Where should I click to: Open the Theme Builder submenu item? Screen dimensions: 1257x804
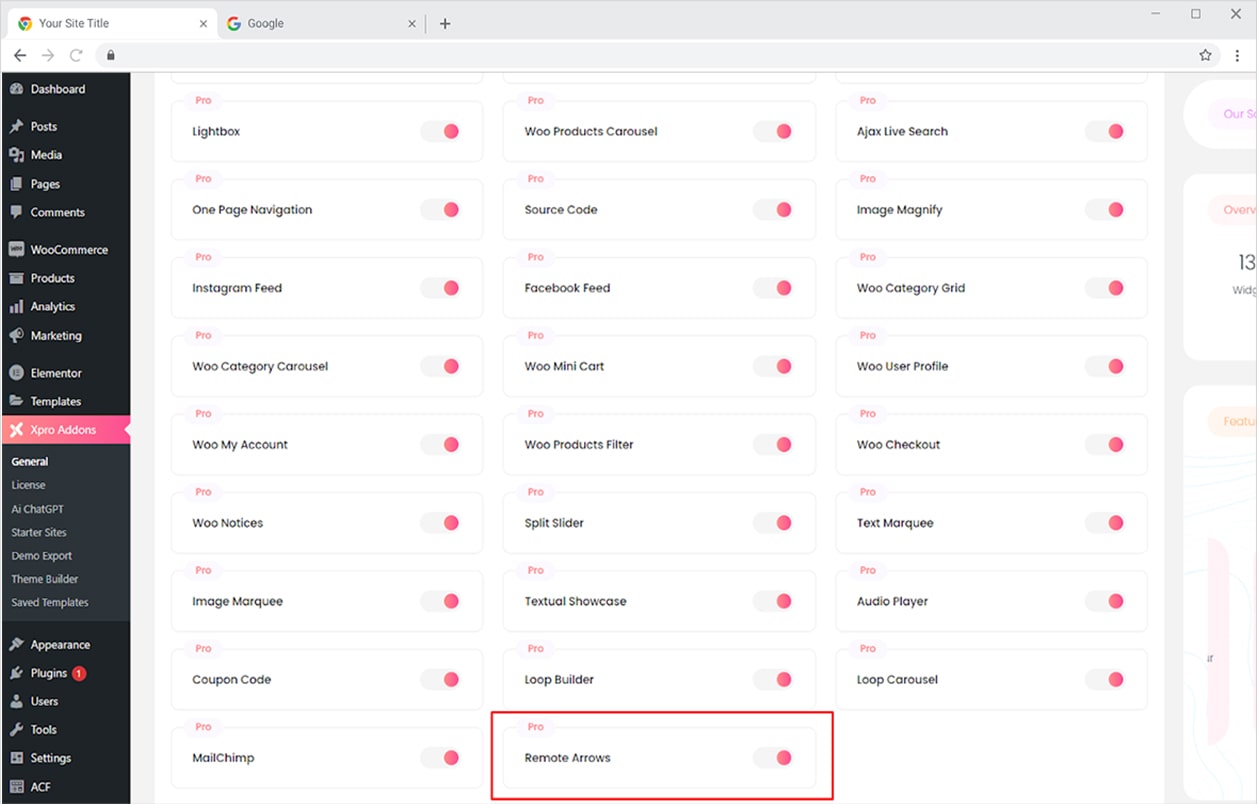45,579
